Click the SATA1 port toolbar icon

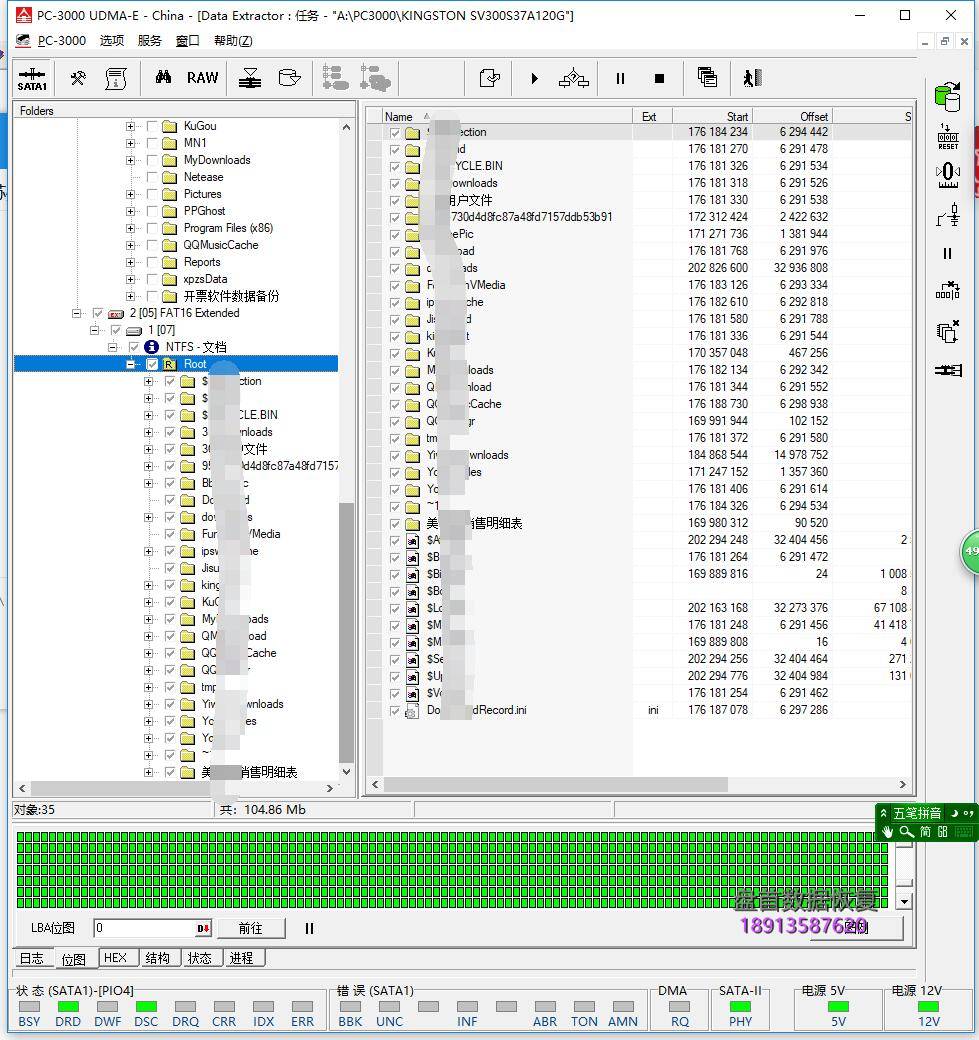pyautogui.click(x=32, y=78)
